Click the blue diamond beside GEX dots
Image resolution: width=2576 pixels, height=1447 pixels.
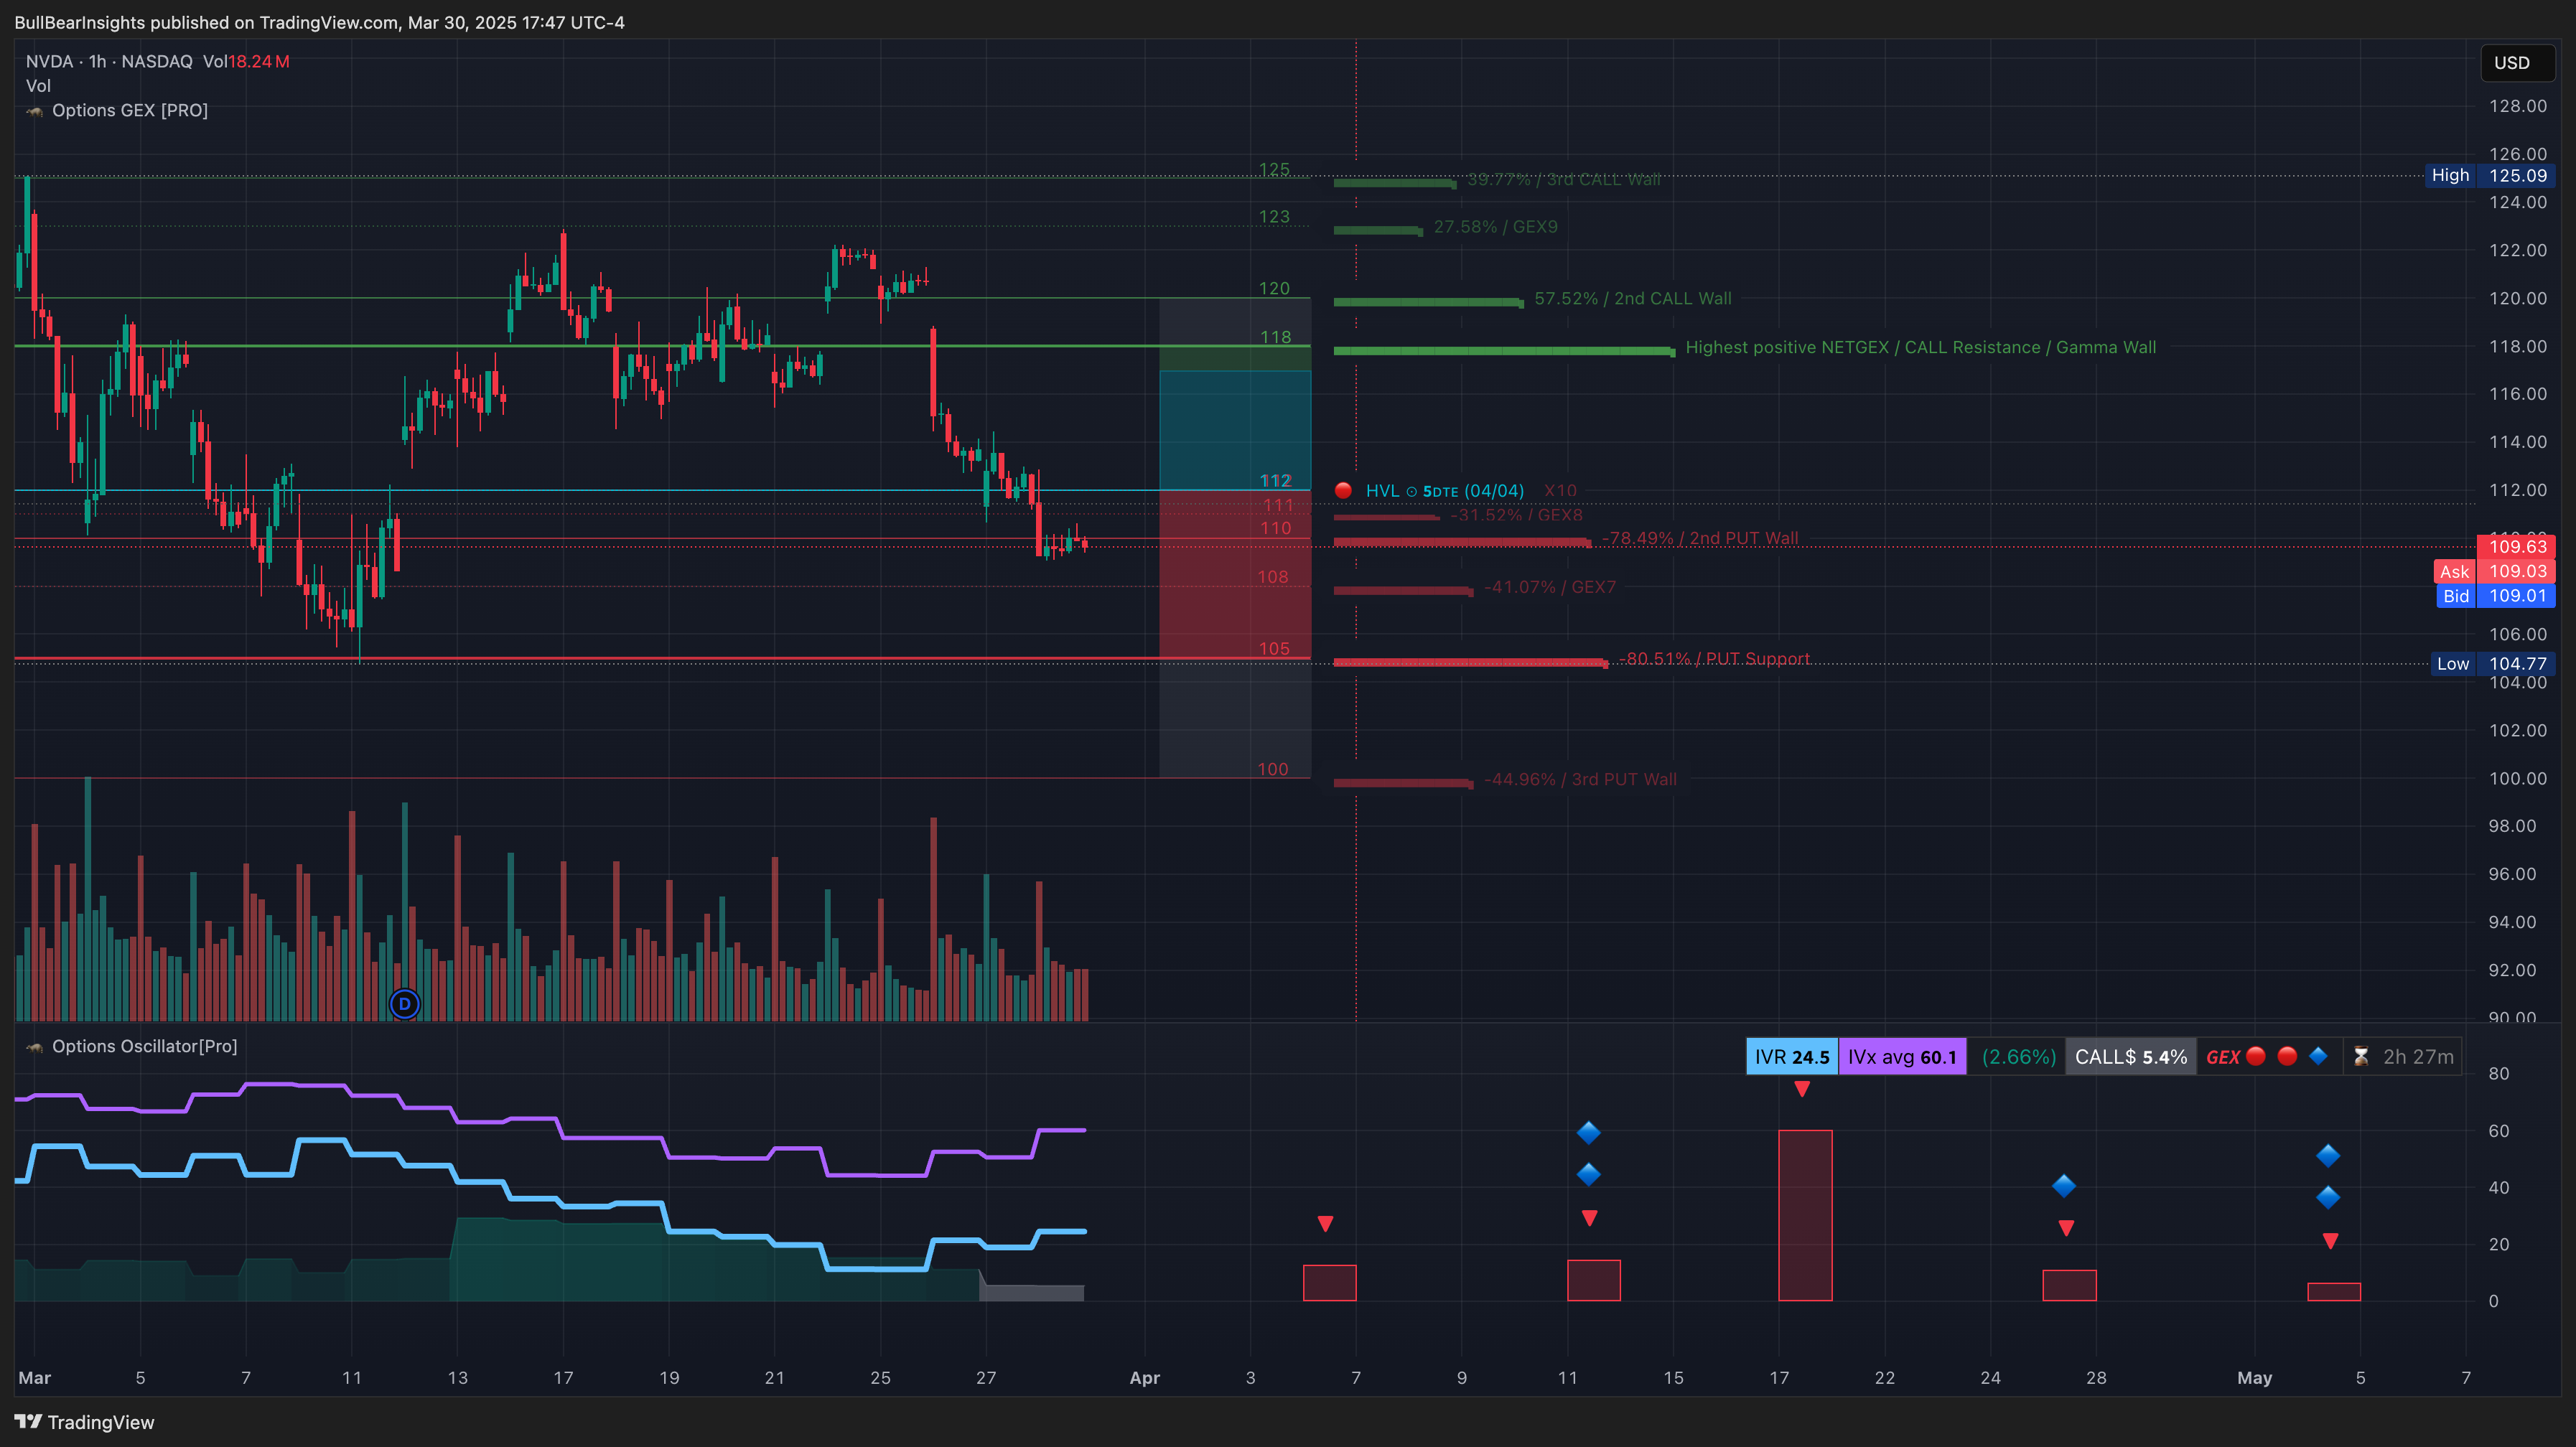click(x=2319, y=1055)
